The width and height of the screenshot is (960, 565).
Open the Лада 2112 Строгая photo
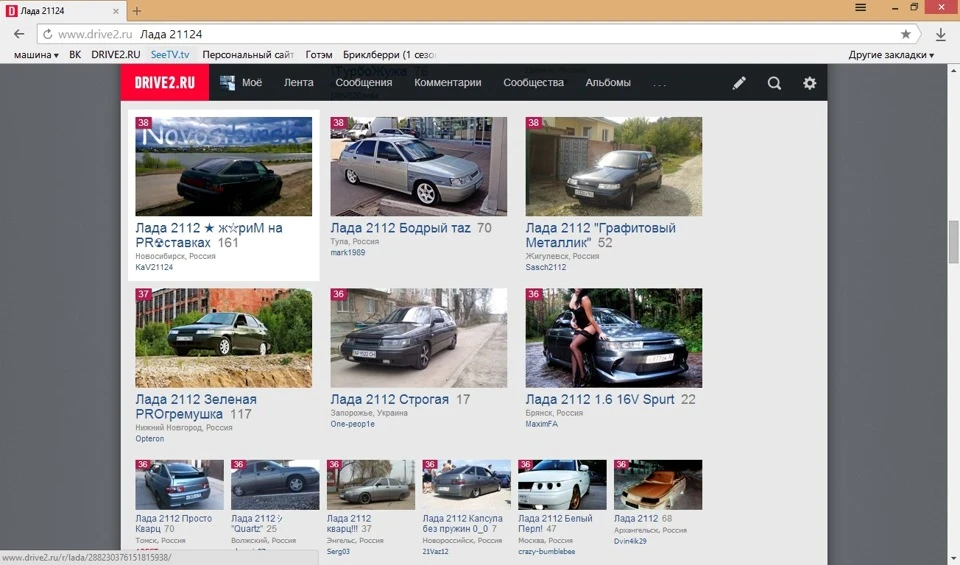pyautogui.click(x=419, y=338)
